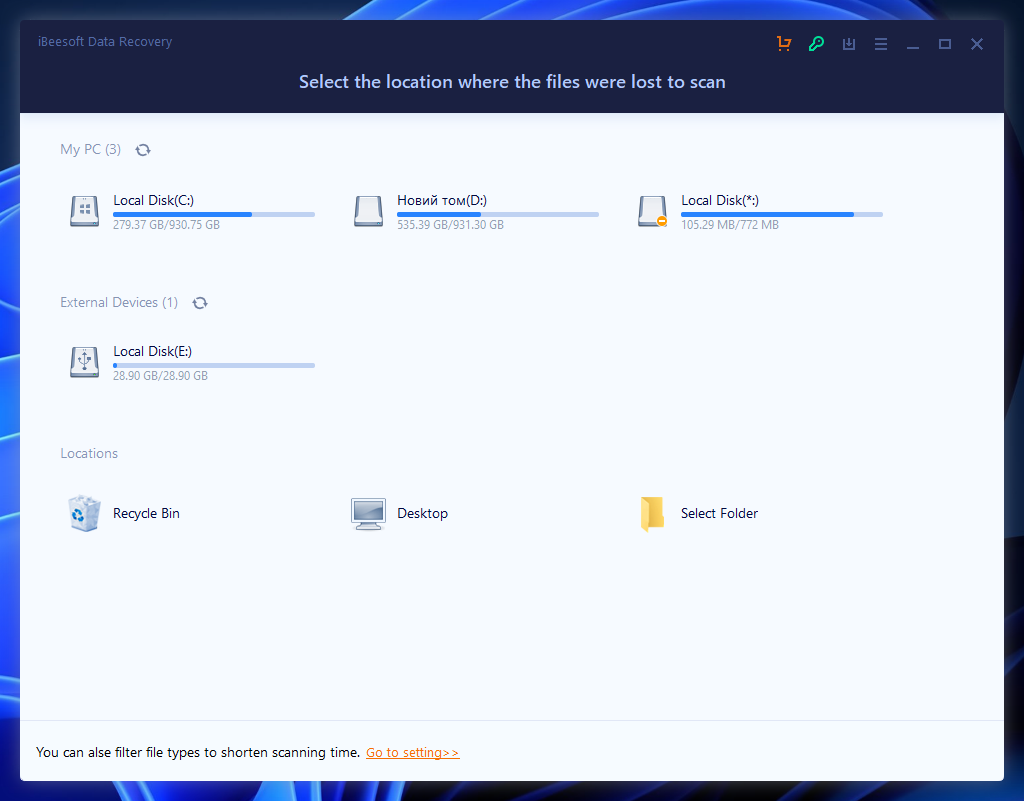Click the Local Disk(E:) USB drive icon
The height and width of the screenshot is (801, 1024).
coord(84,362)
